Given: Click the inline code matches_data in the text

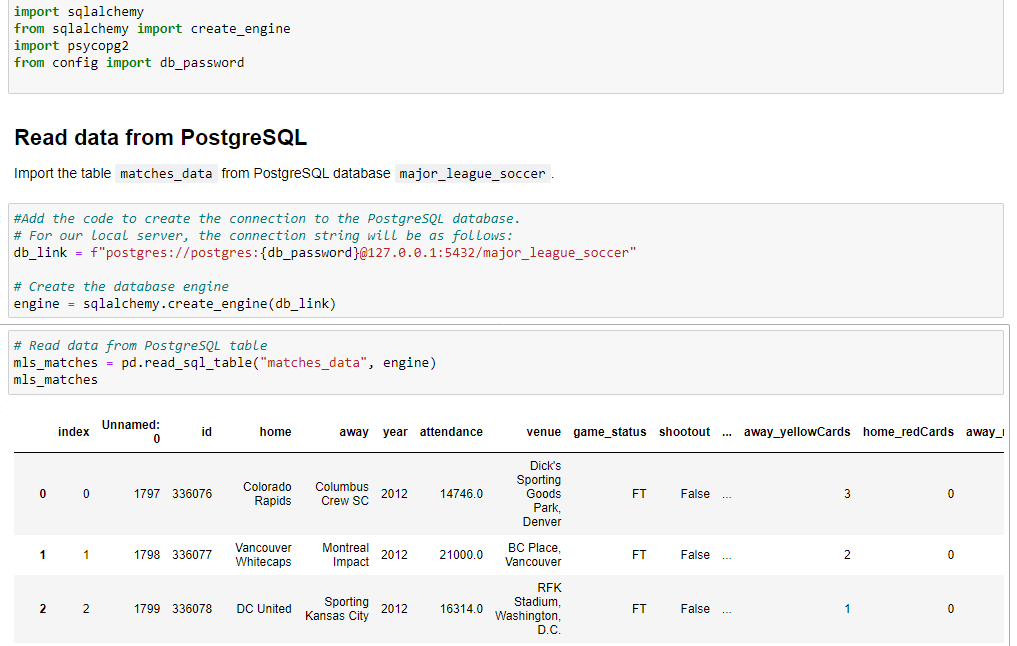Looking at the screenshot, I should 166,173.
